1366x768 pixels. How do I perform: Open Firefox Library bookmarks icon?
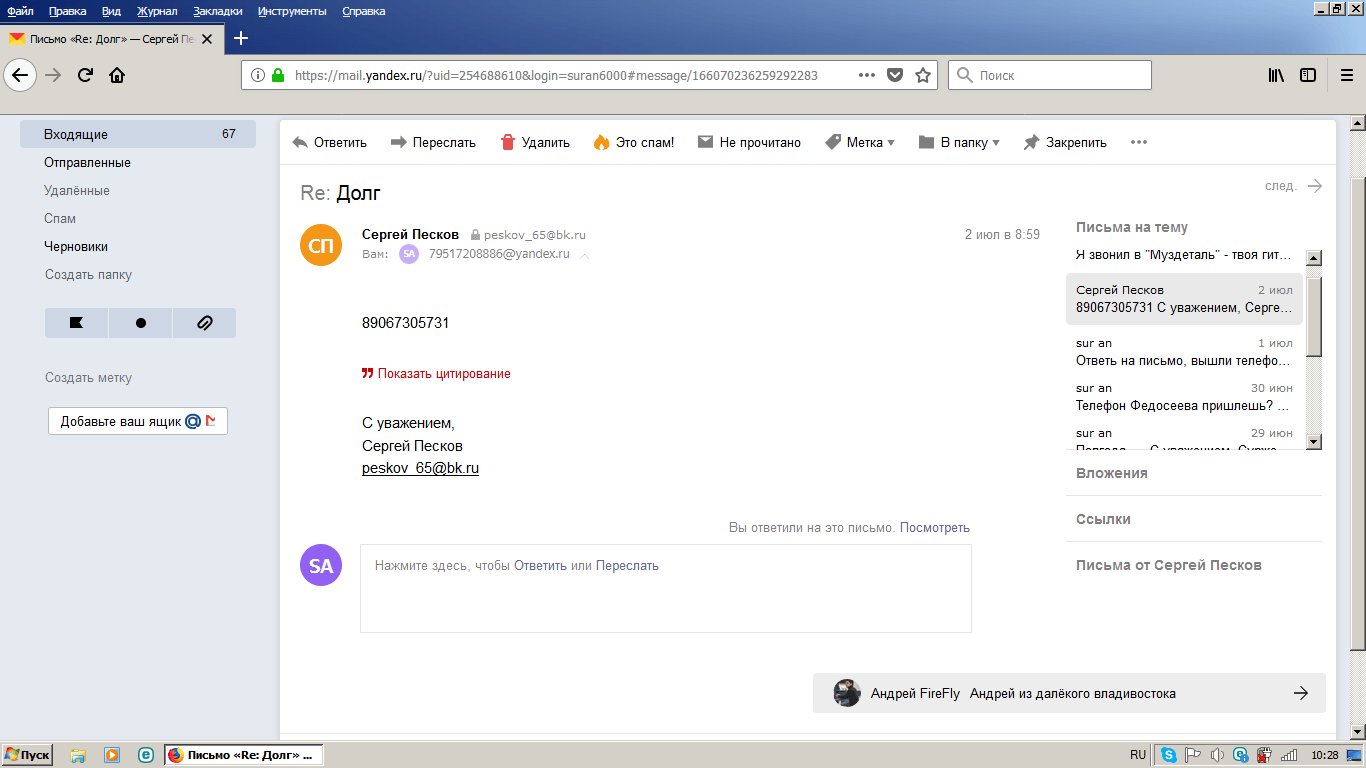tap(1277, 75)
